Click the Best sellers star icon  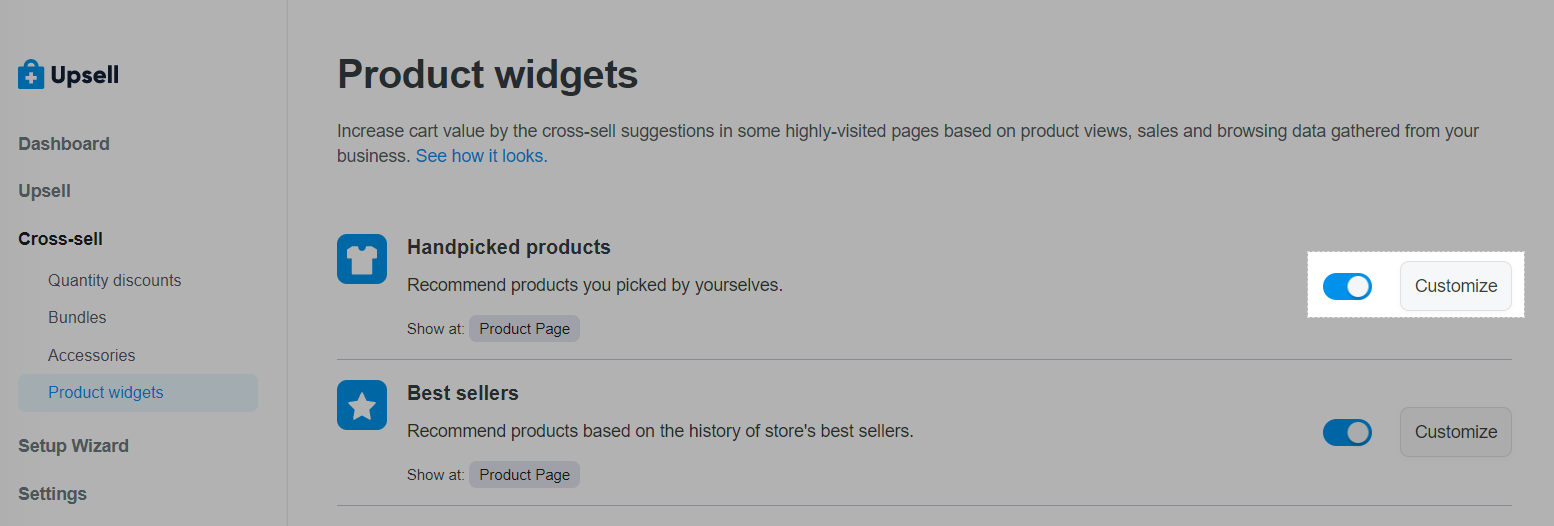click(362, 405)
